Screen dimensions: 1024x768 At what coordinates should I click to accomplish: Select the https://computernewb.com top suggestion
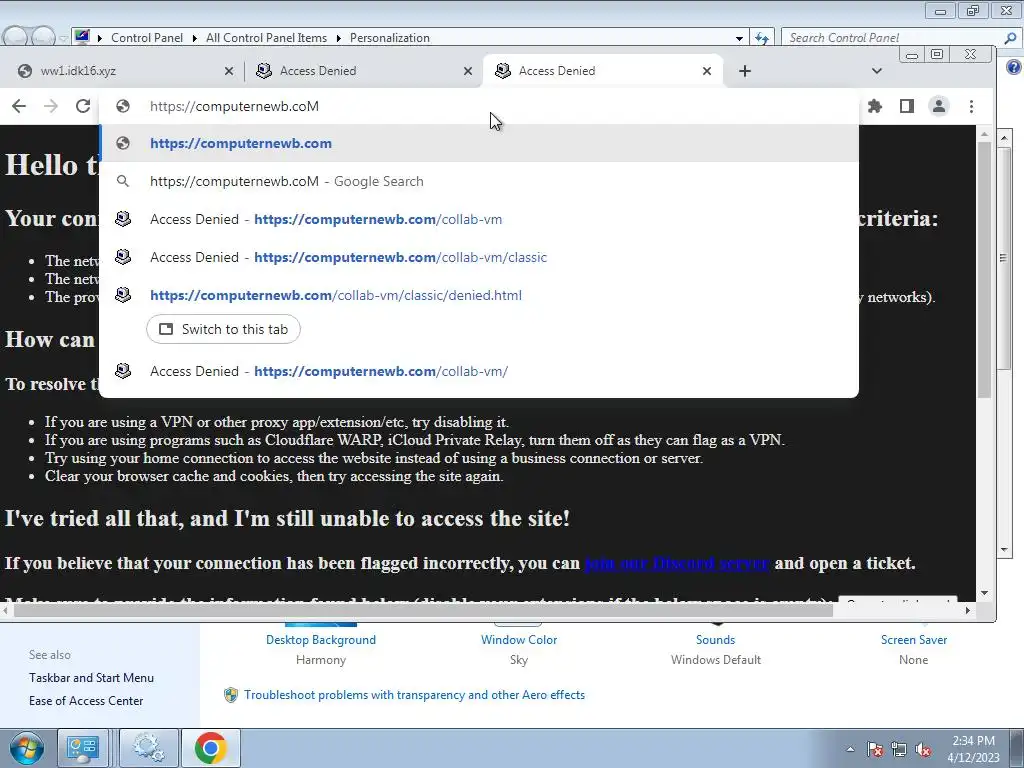(479, 143)
